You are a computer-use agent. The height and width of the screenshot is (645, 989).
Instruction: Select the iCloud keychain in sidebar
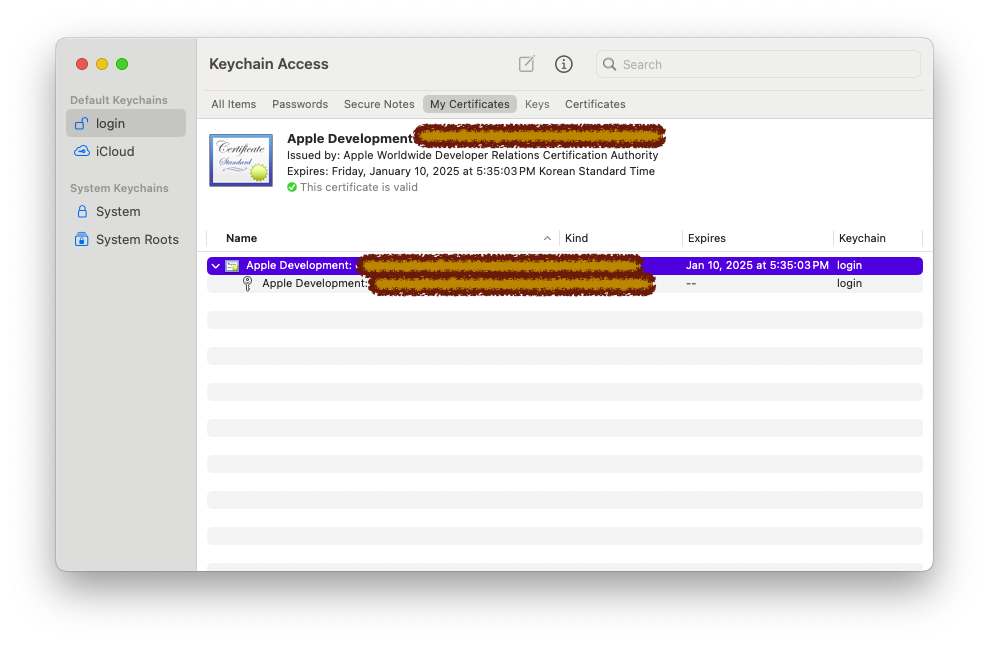click(126, 151)
